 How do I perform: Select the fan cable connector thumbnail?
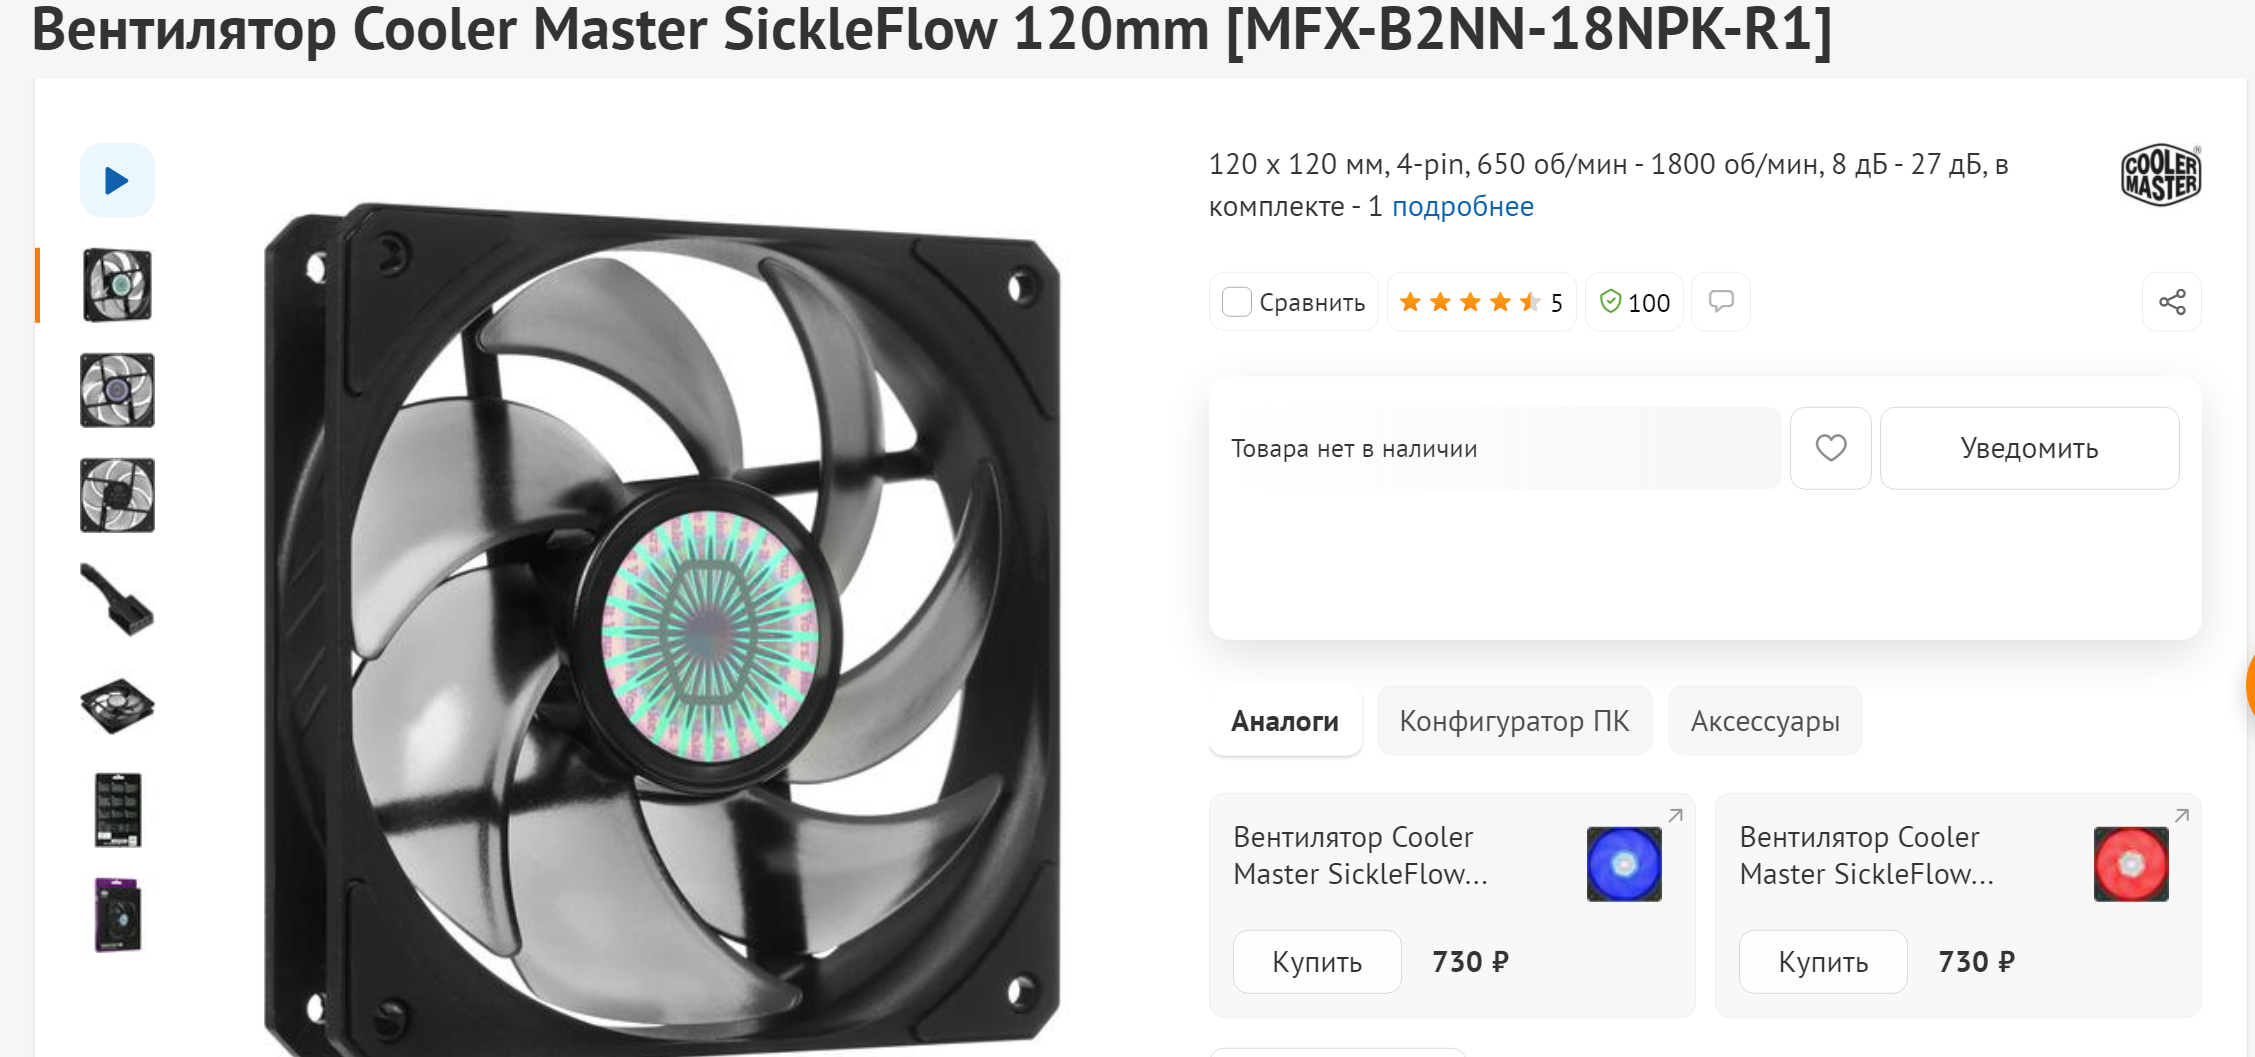[117, 600]
